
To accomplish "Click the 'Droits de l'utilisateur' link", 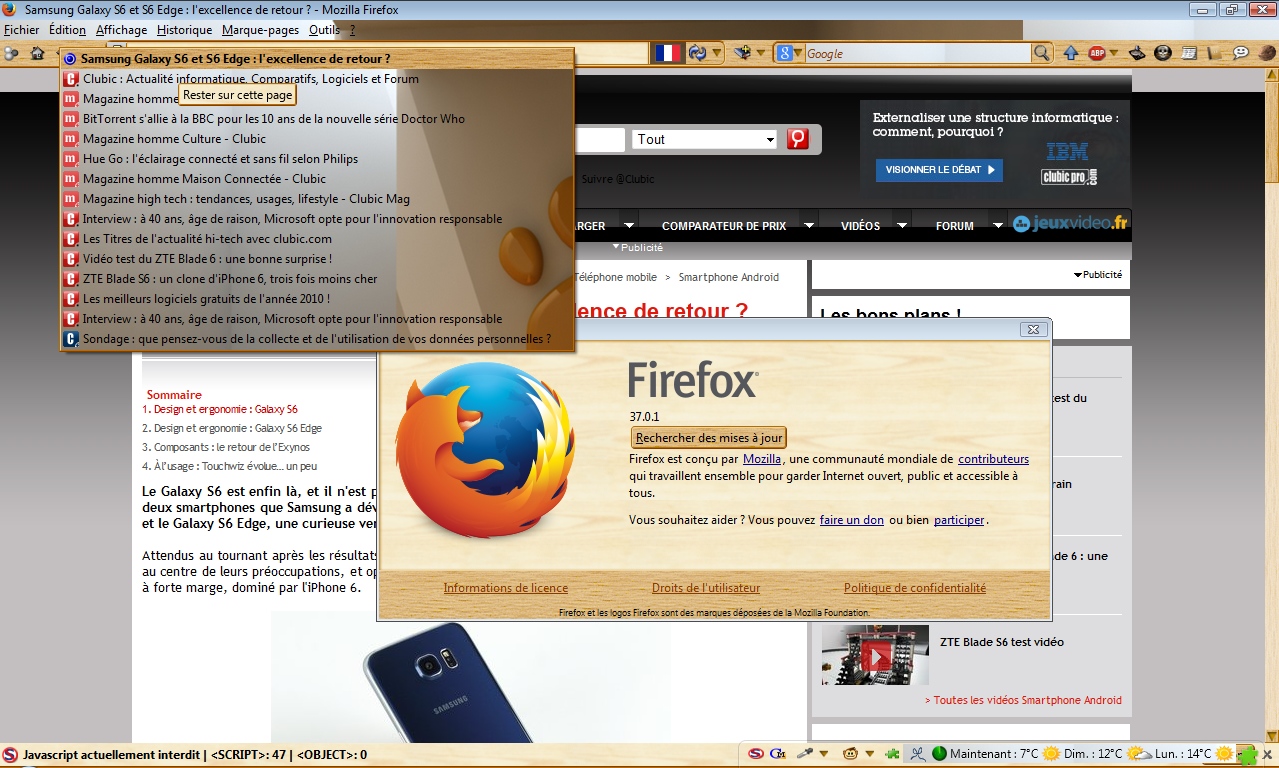I will (x=706, y=588).
